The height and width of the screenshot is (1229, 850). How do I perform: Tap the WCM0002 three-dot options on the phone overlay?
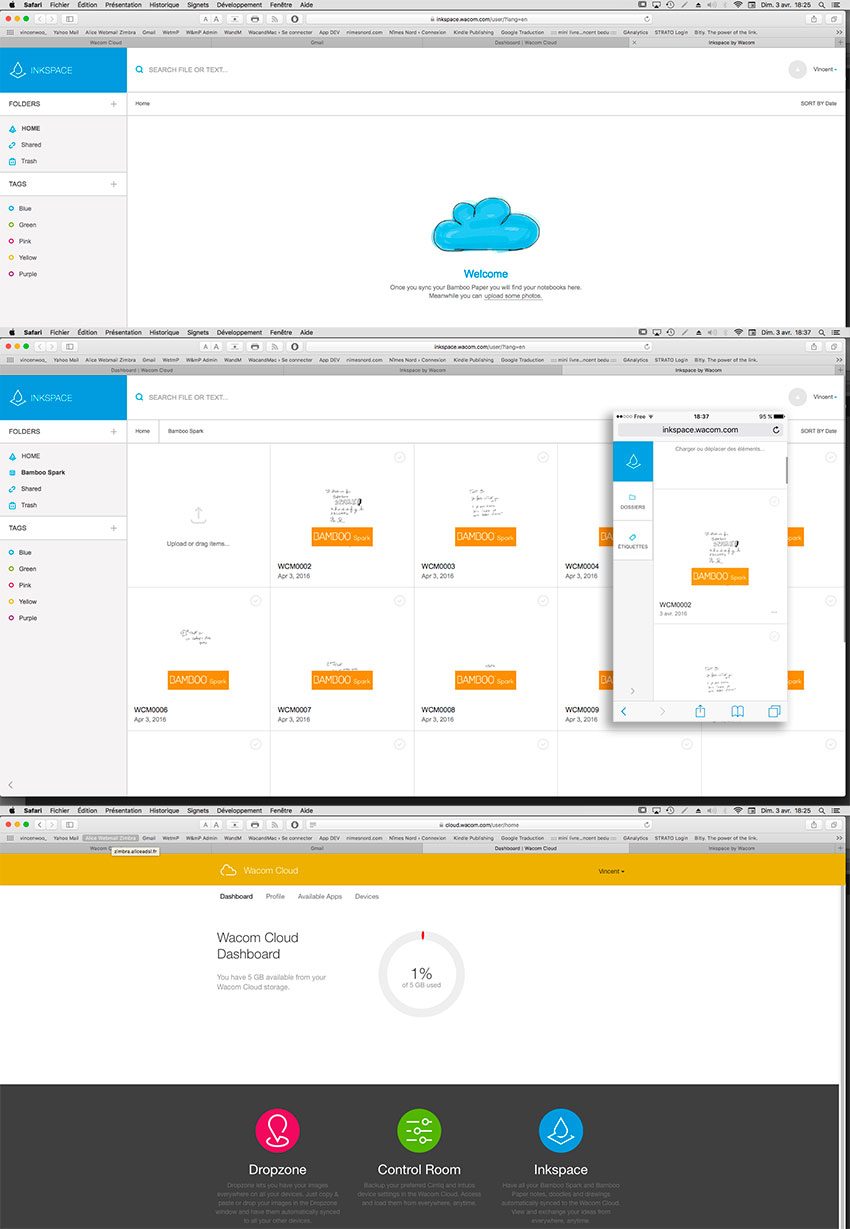[x=775, y=612]
